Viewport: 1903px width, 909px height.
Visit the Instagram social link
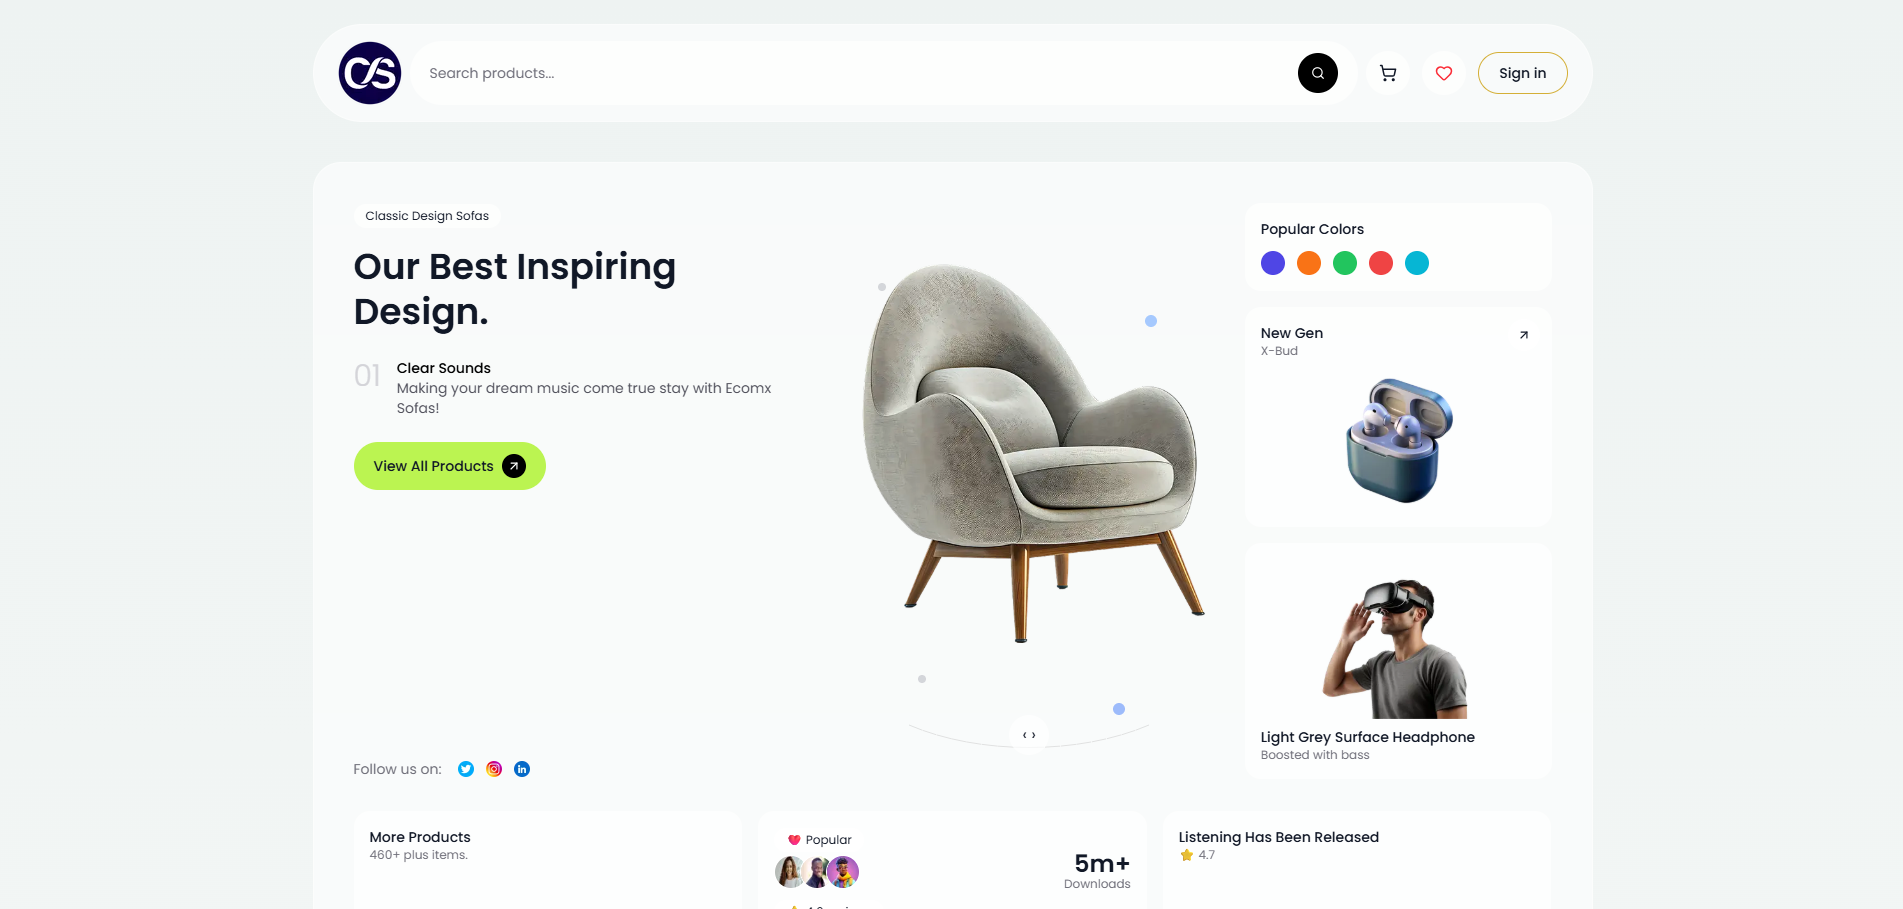coord(494,769)
